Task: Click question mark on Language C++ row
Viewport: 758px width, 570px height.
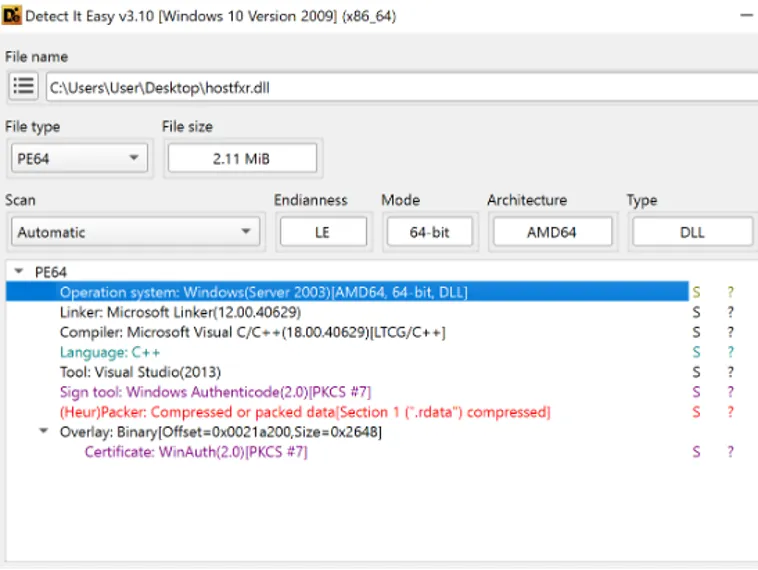Action: (x=731, y=352)
